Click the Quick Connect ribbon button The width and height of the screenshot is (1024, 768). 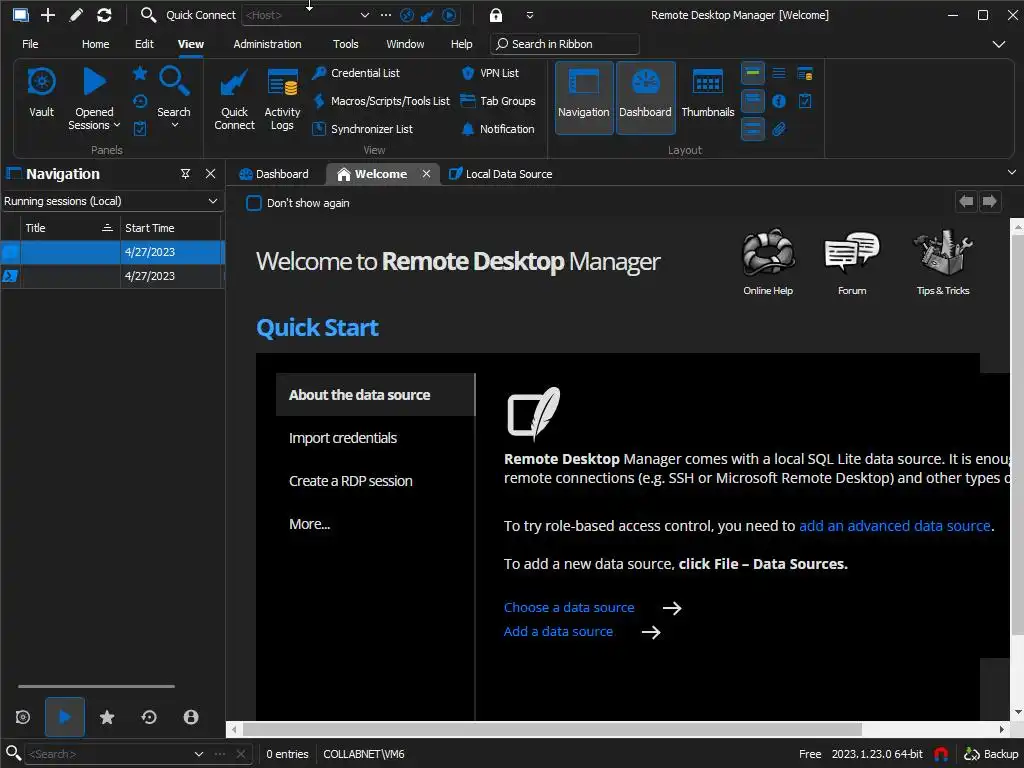(234, 99)
